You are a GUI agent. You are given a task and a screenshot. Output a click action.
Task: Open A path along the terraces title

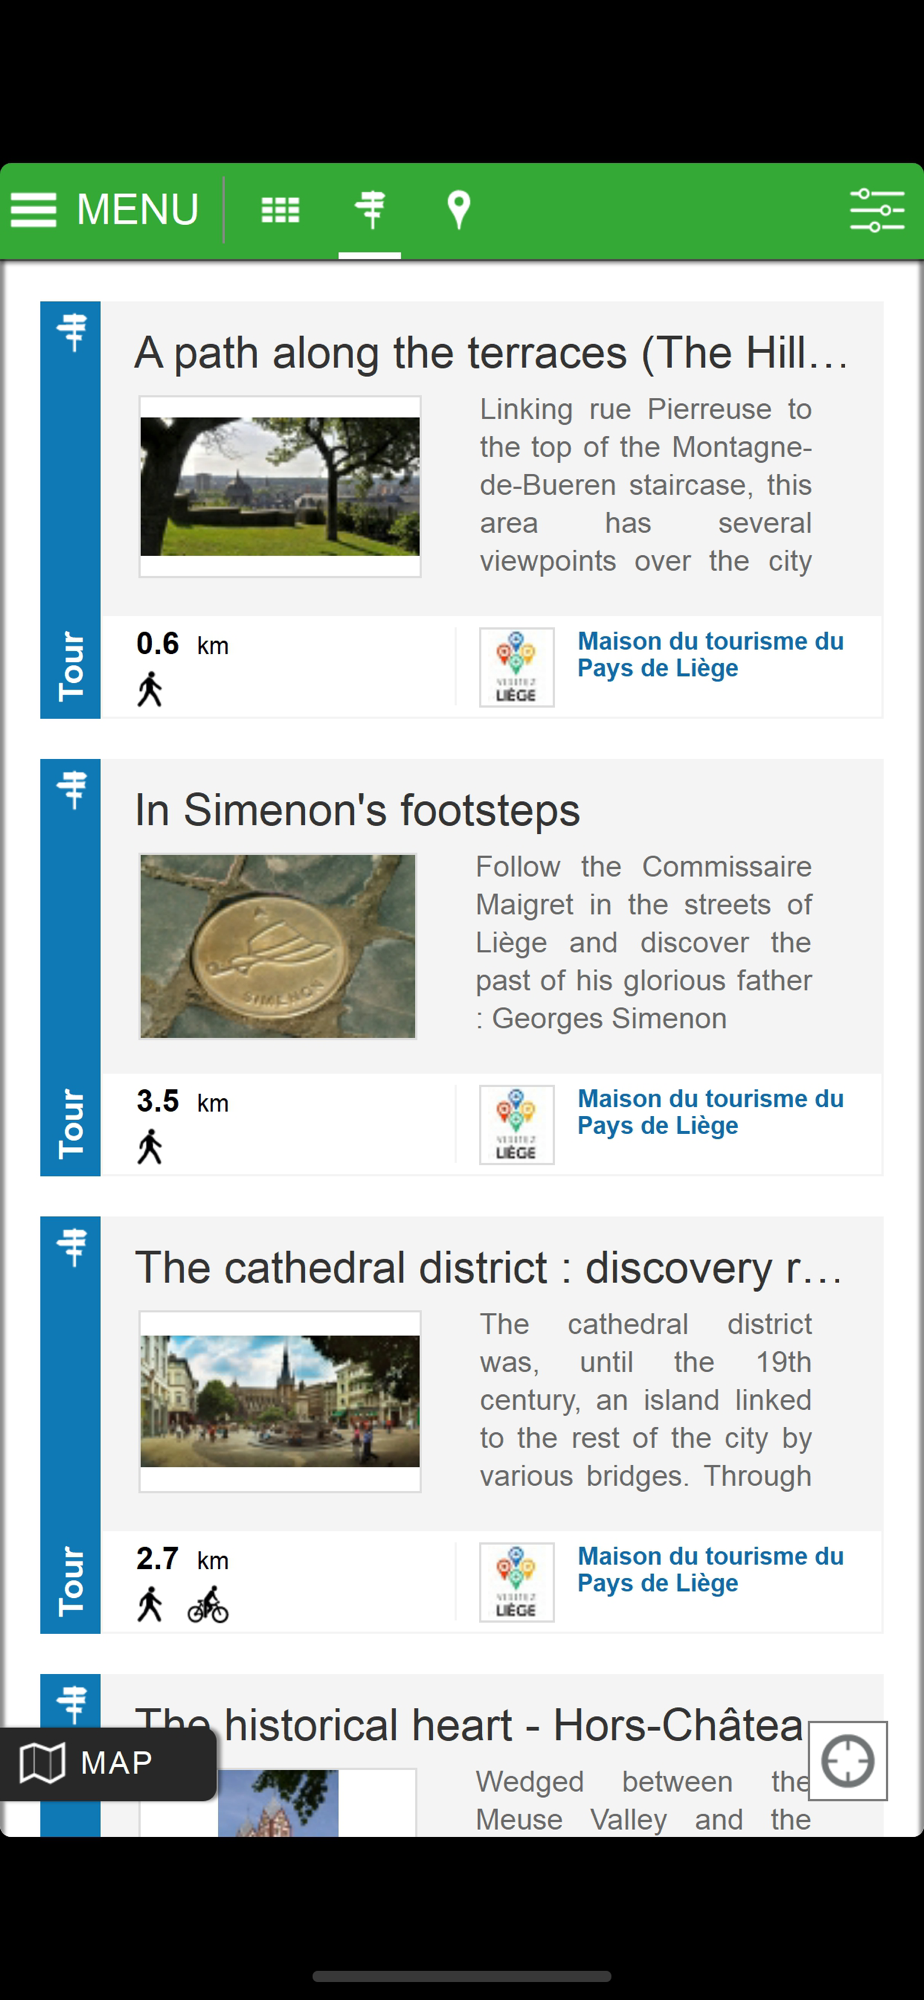[x=492, y=353]
